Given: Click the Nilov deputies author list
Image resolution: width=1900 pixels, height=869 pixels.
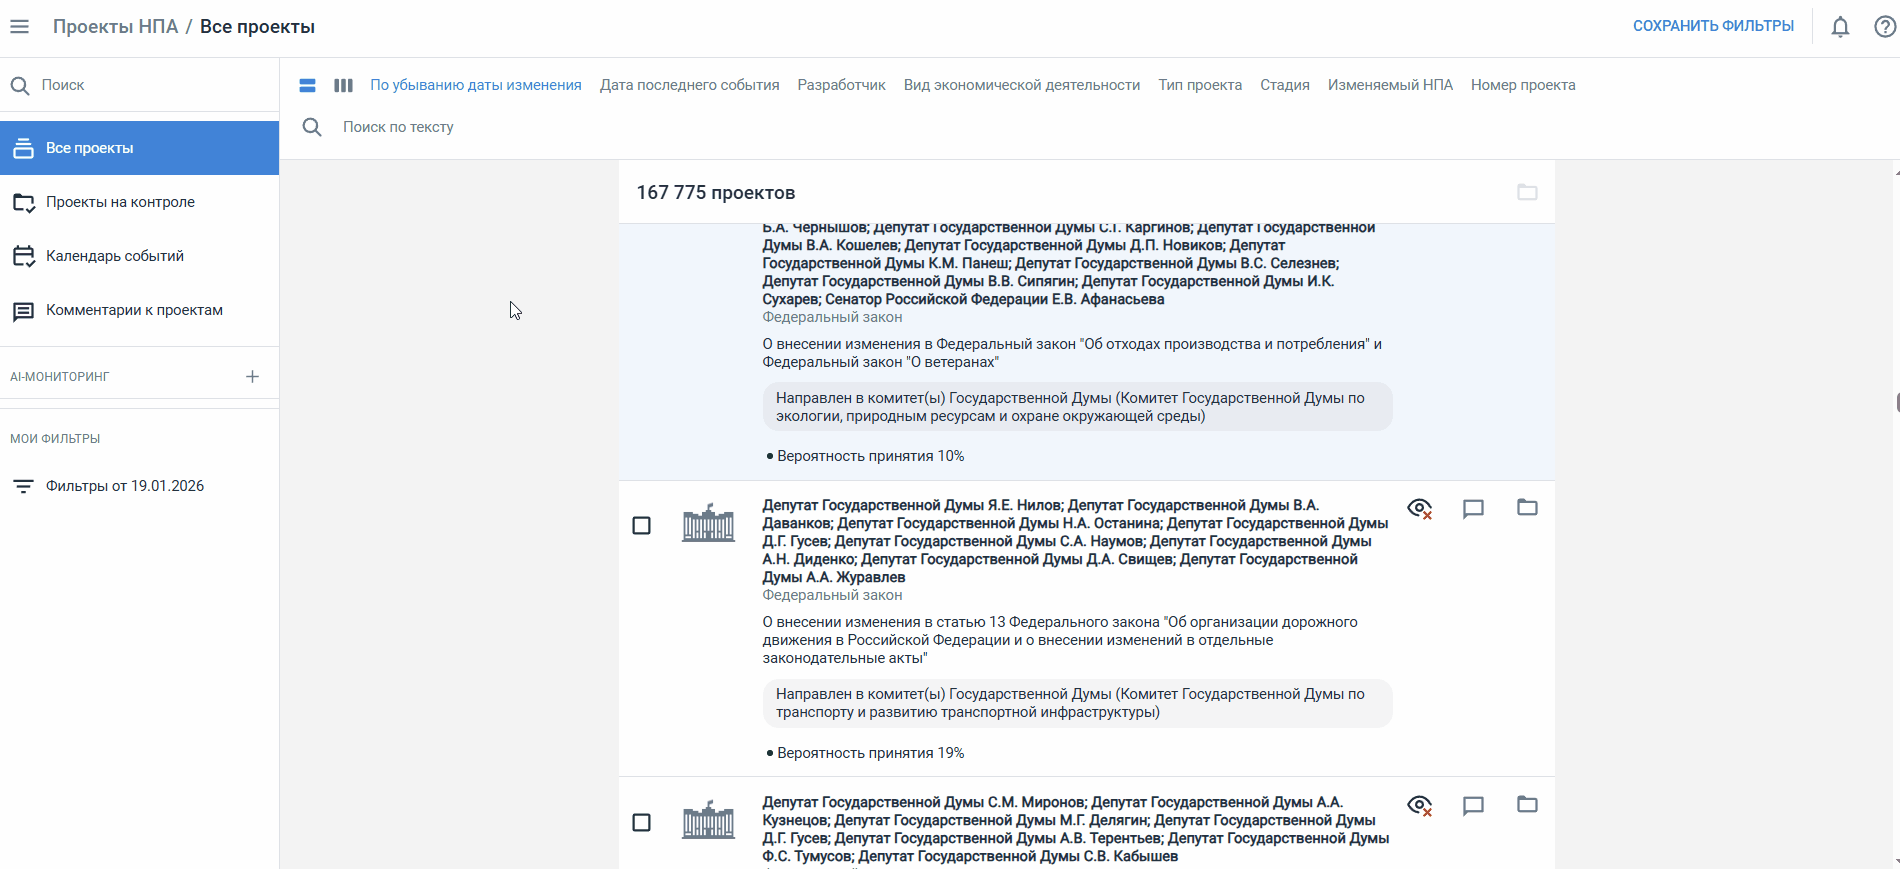Looking at the screenshot, I should coord(1075,541).
